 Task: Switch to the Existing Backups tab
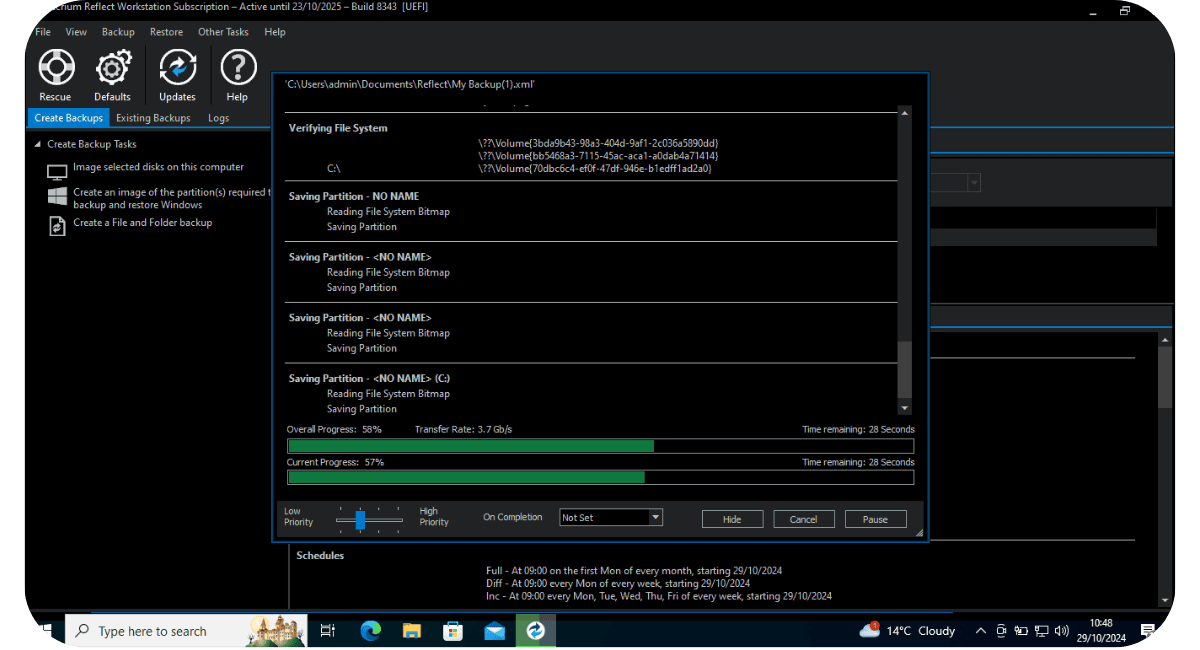click(x=153, y=118)
